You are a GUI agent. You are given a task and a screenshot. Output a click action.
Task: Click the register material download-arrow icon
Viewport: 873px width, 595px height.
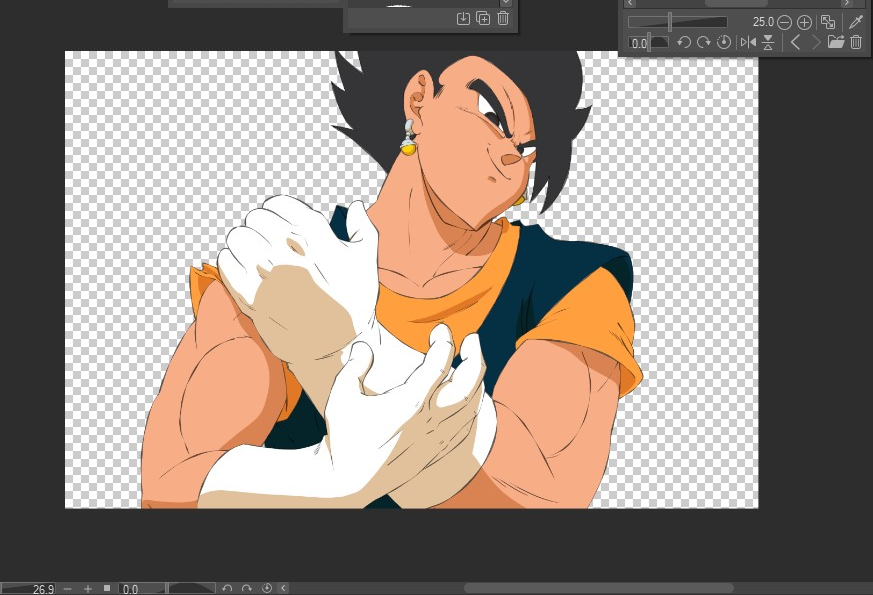(x=463, y=18)
